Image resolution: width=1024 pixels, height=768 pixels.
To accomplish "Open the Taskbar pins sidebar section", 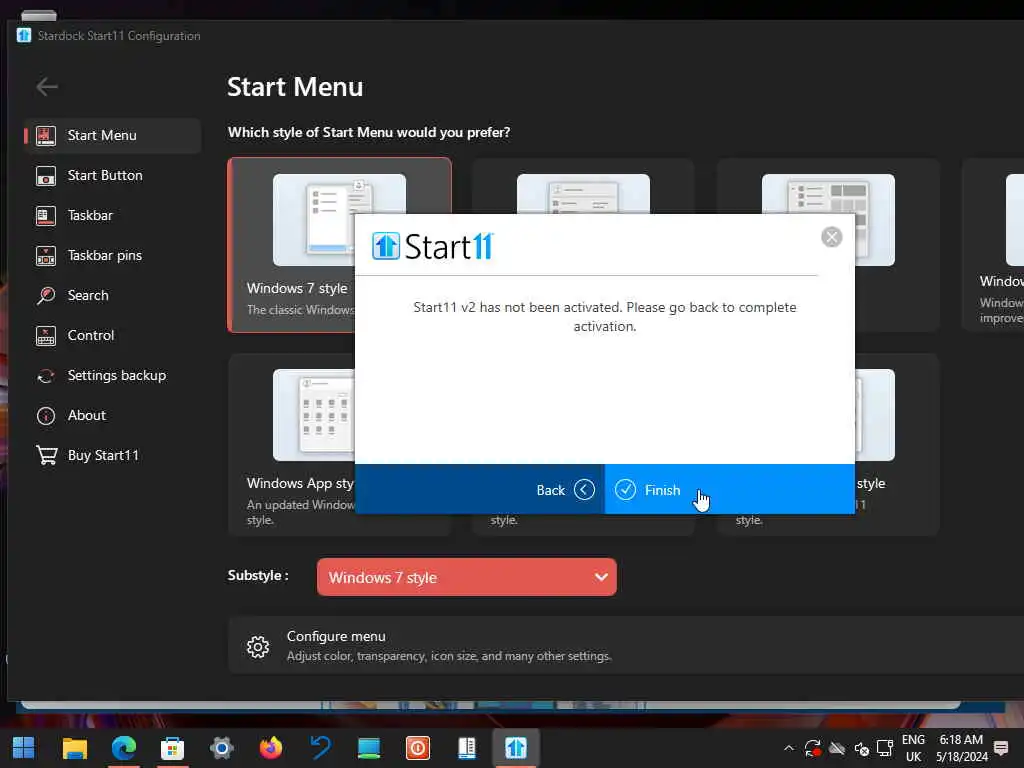I will click(112, 255).
